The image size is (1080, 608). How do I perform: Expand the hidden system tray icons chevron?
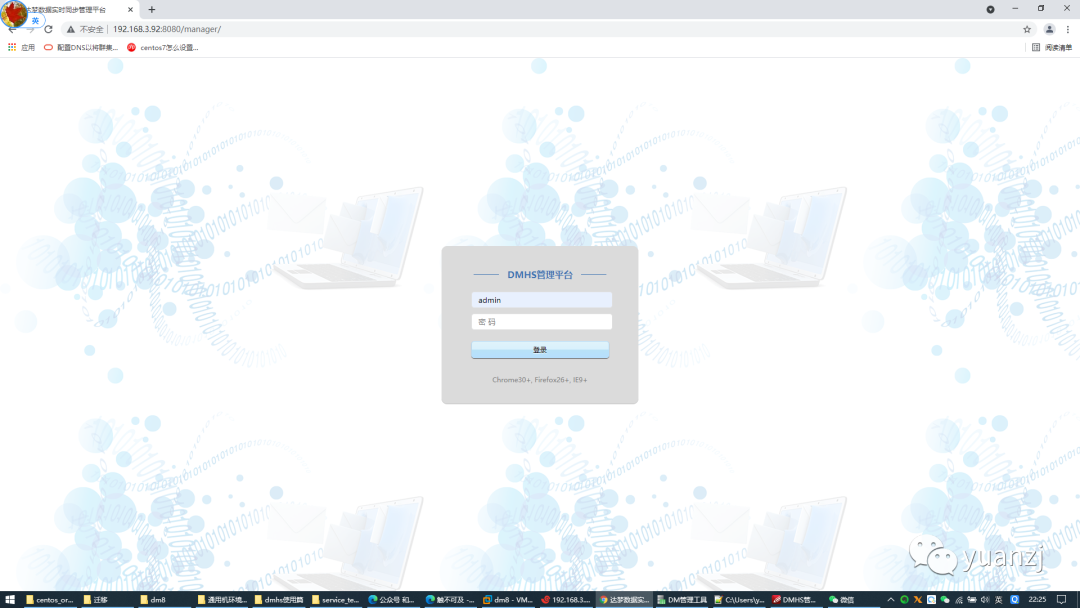click(891, 600)
